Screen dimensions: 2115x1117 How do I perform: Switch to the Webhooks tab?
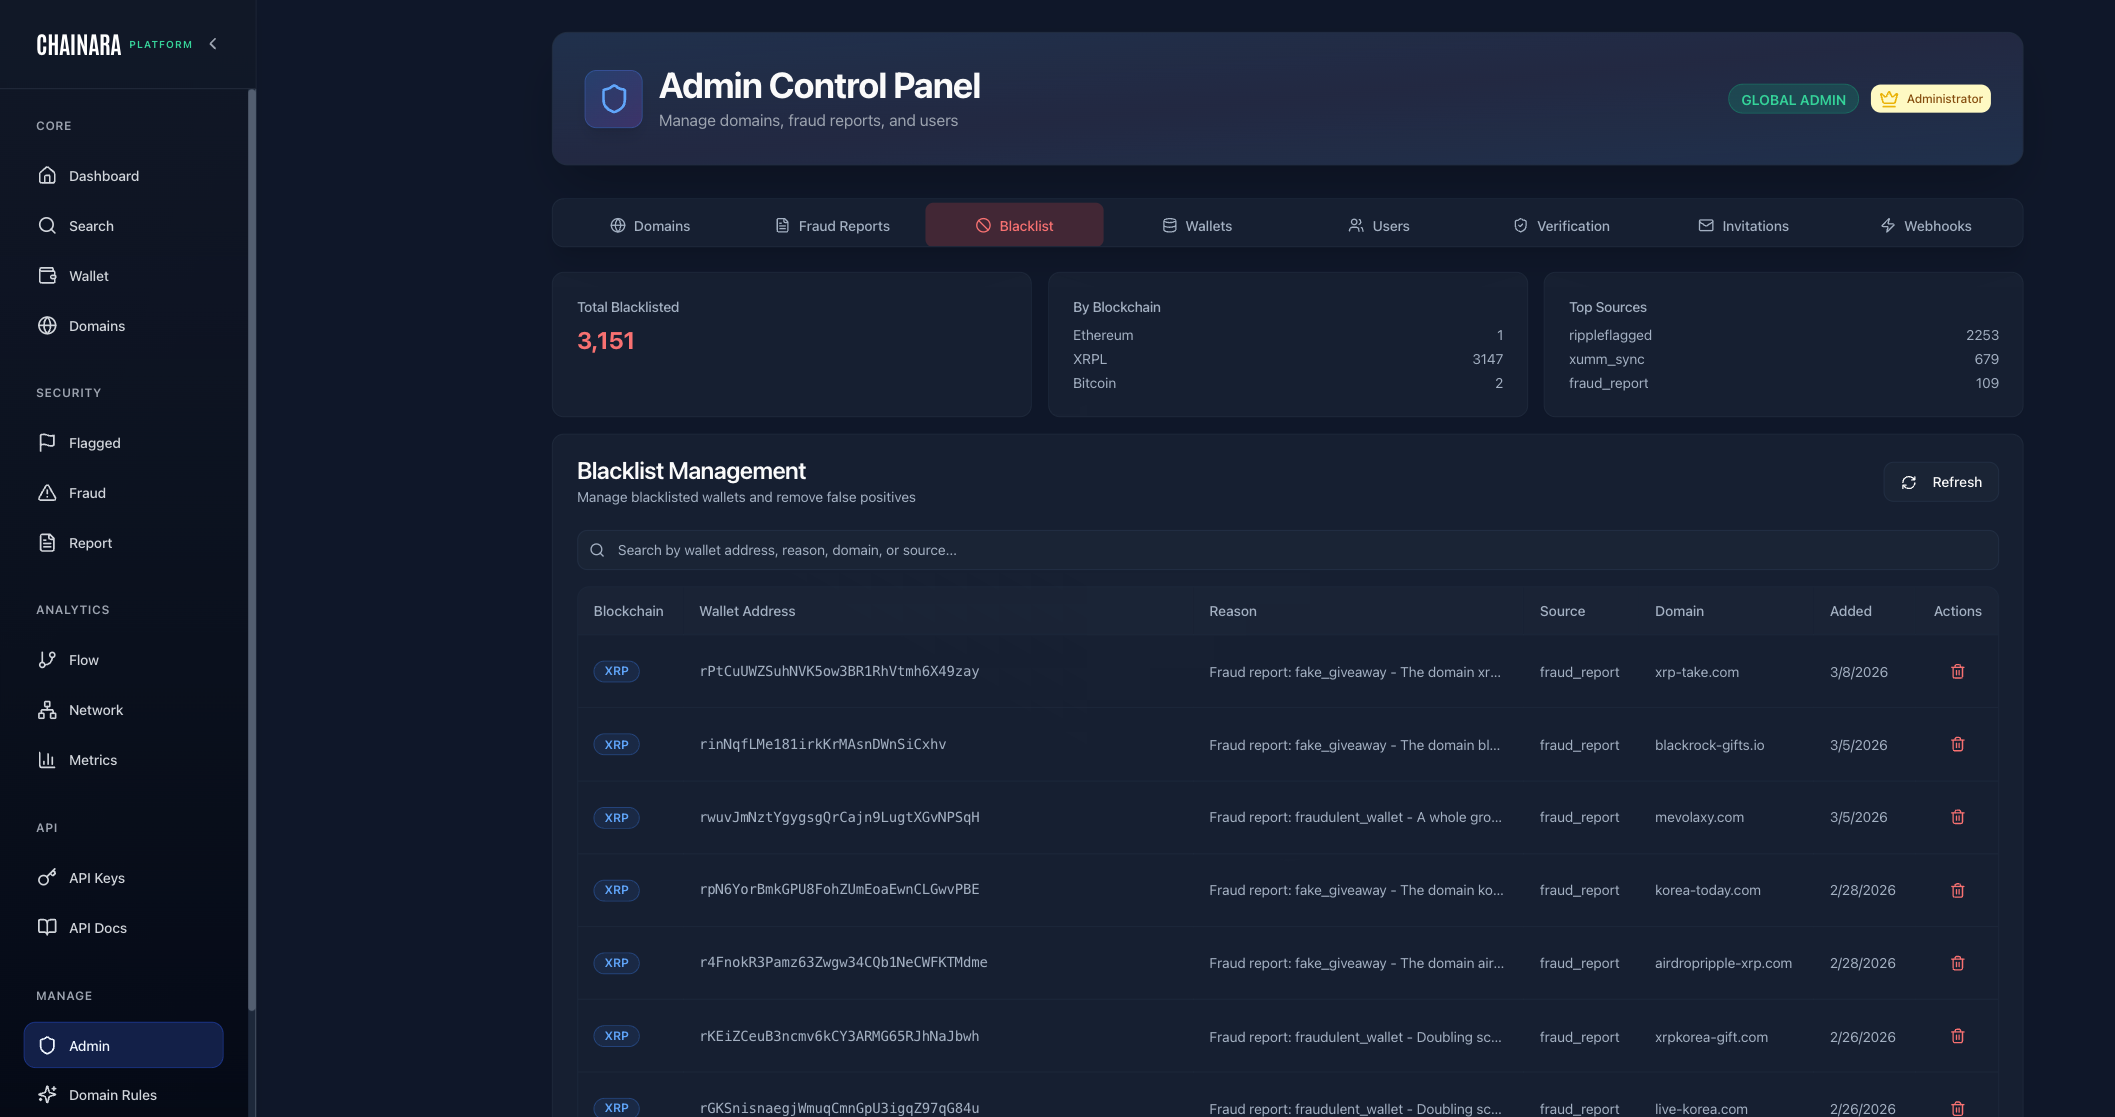(1925, 226)
